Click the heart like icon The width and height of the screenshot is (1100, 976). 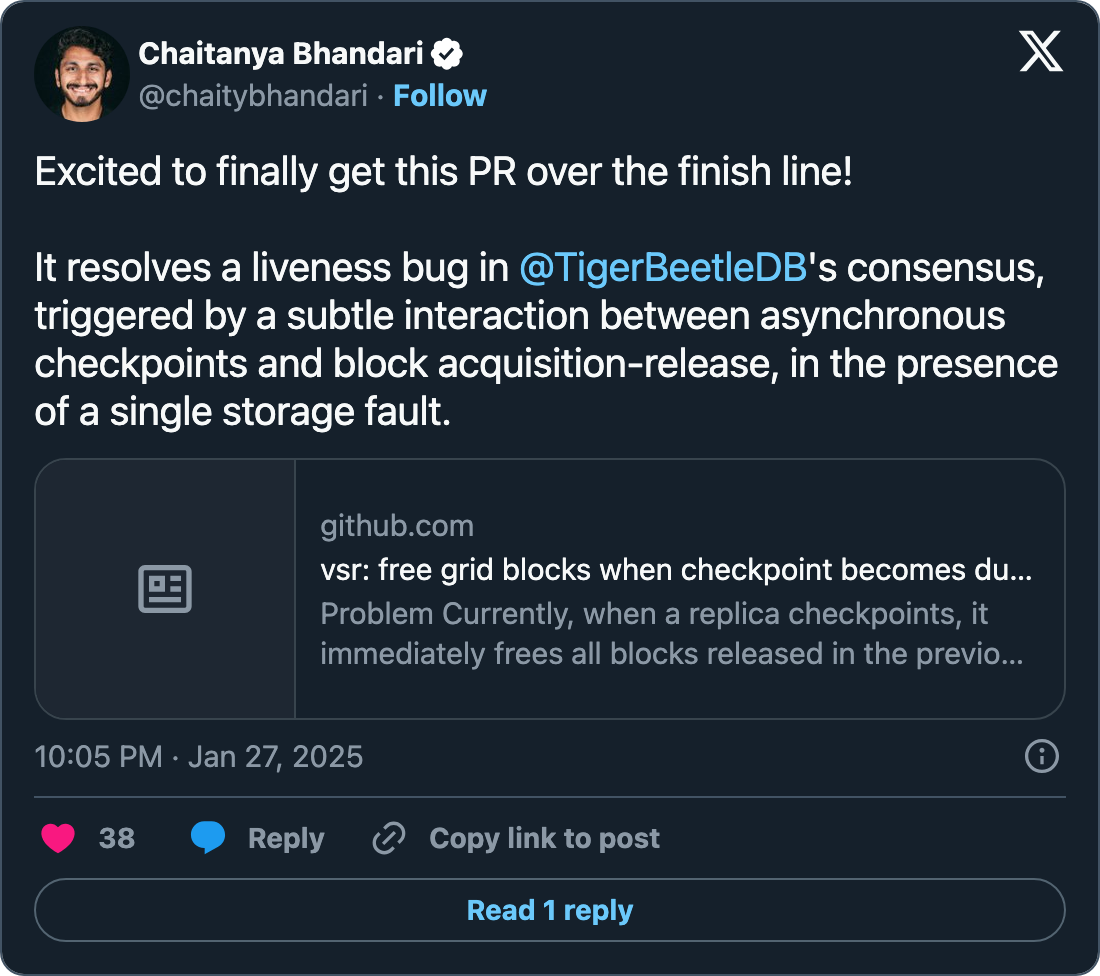(x=58, y=838)
